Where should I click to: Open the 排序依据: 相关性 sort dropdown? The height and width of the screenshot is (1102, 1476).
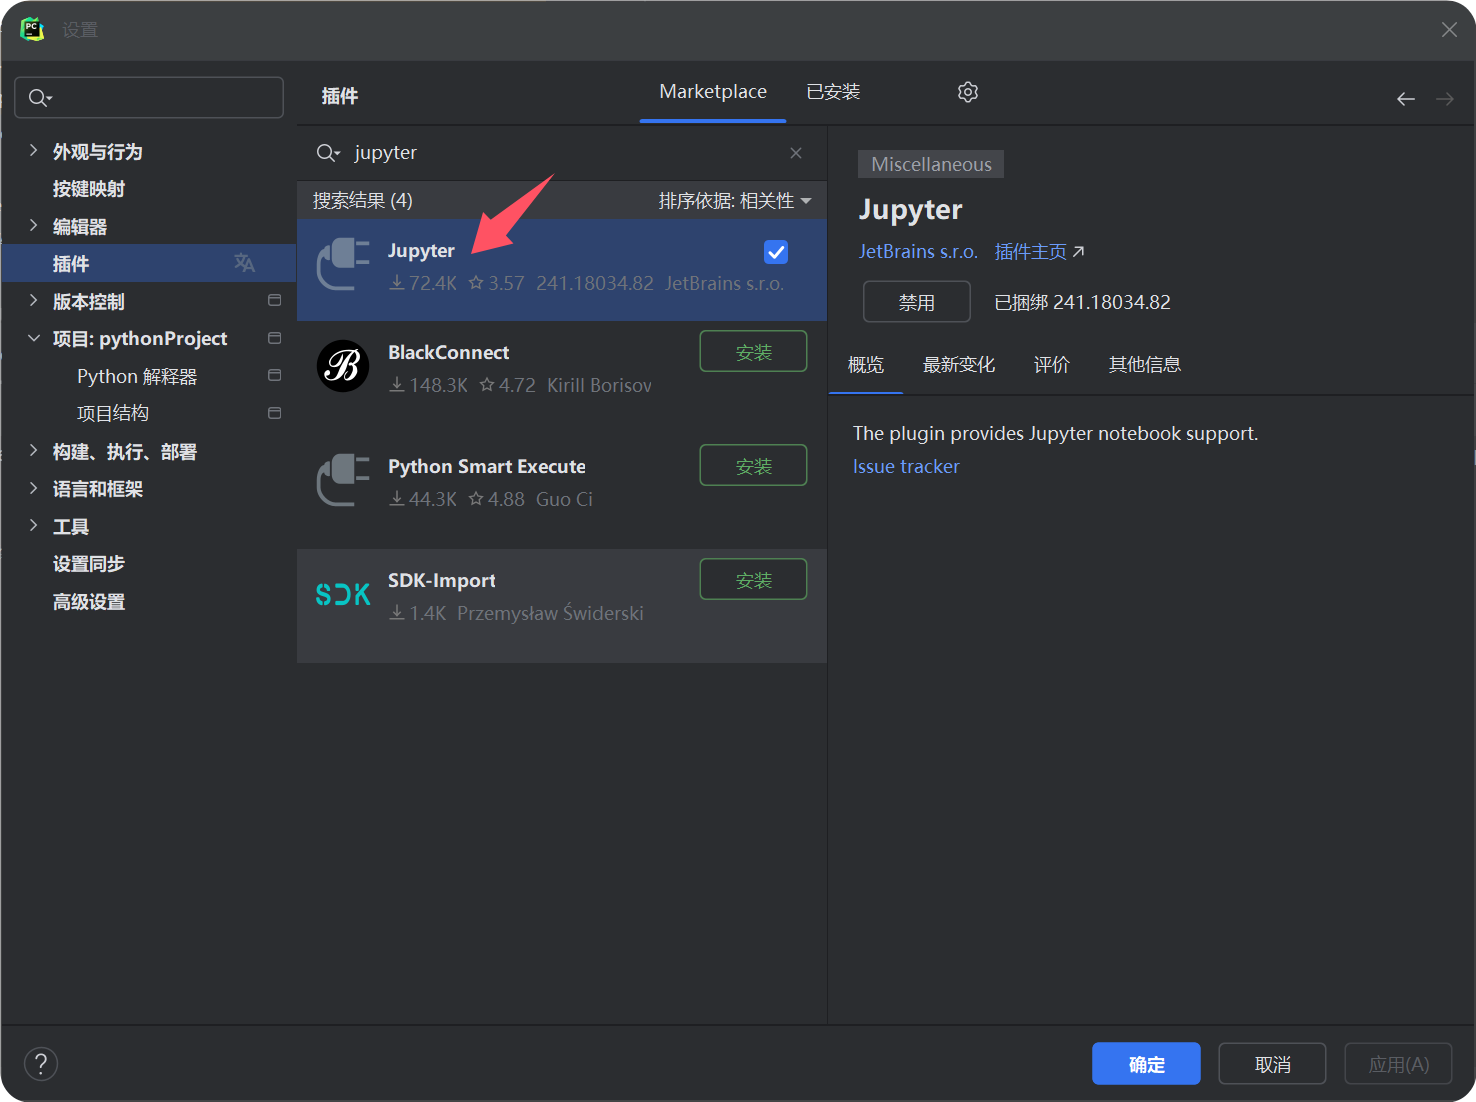point(735,201)
